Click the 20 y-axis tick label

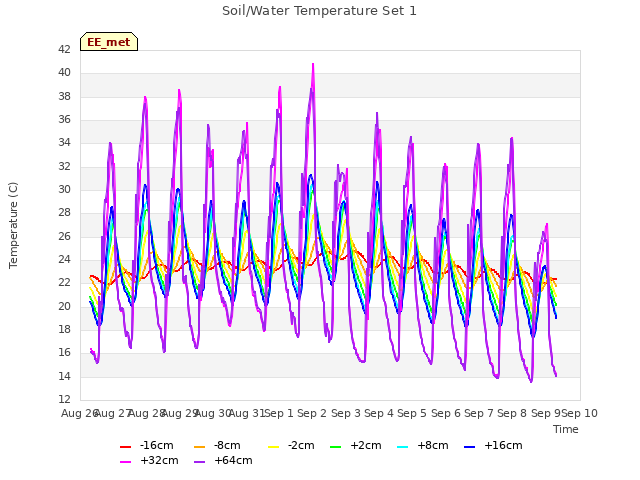(64, 306)
